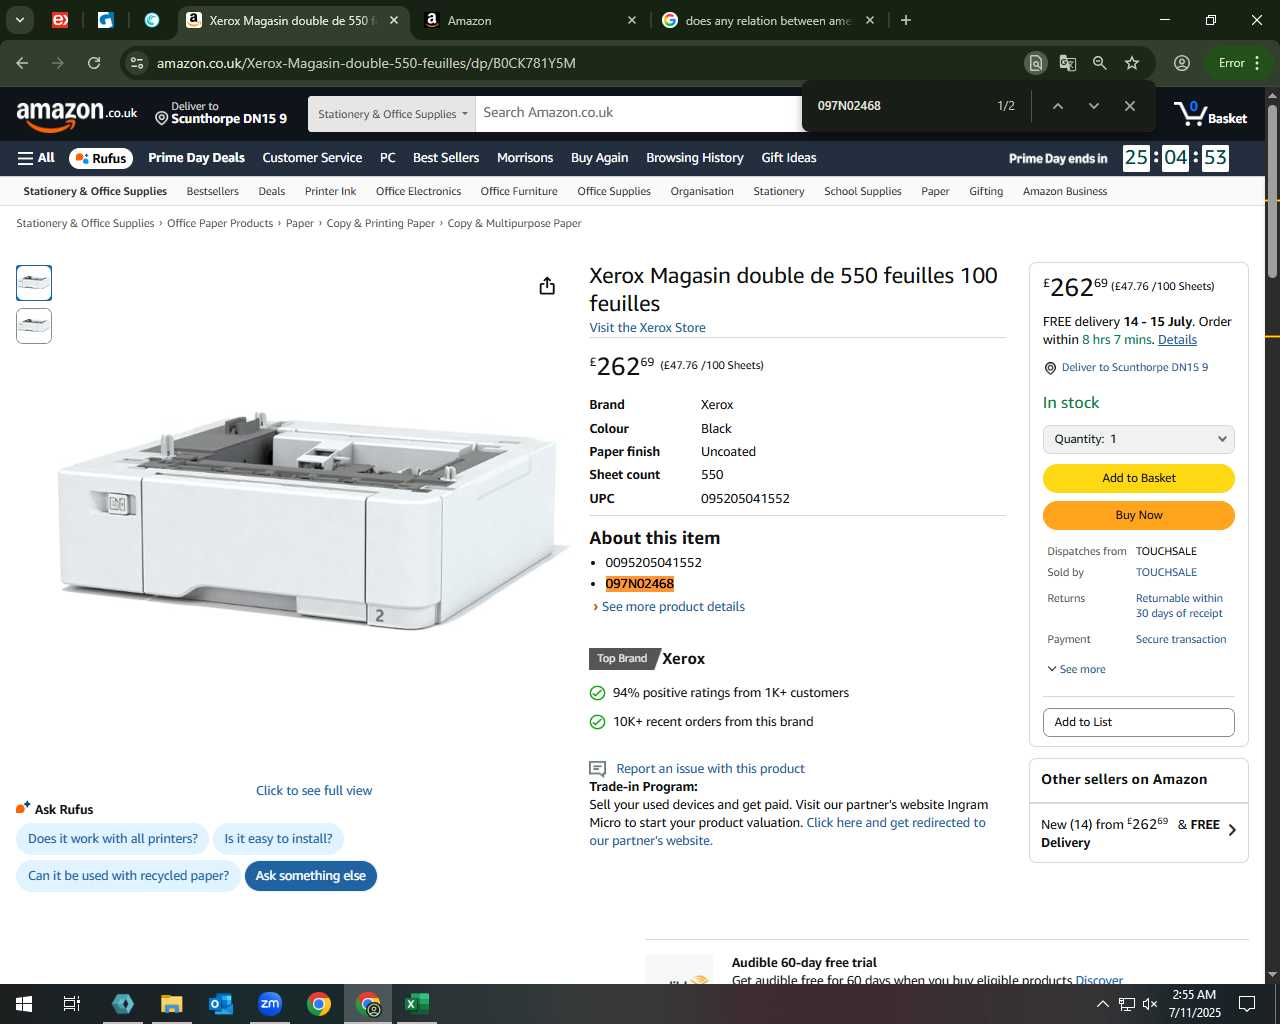Click the find-bar previous result arrow
The height and width of the screenshot is (1024, 1280).
tap(1057, 106)
